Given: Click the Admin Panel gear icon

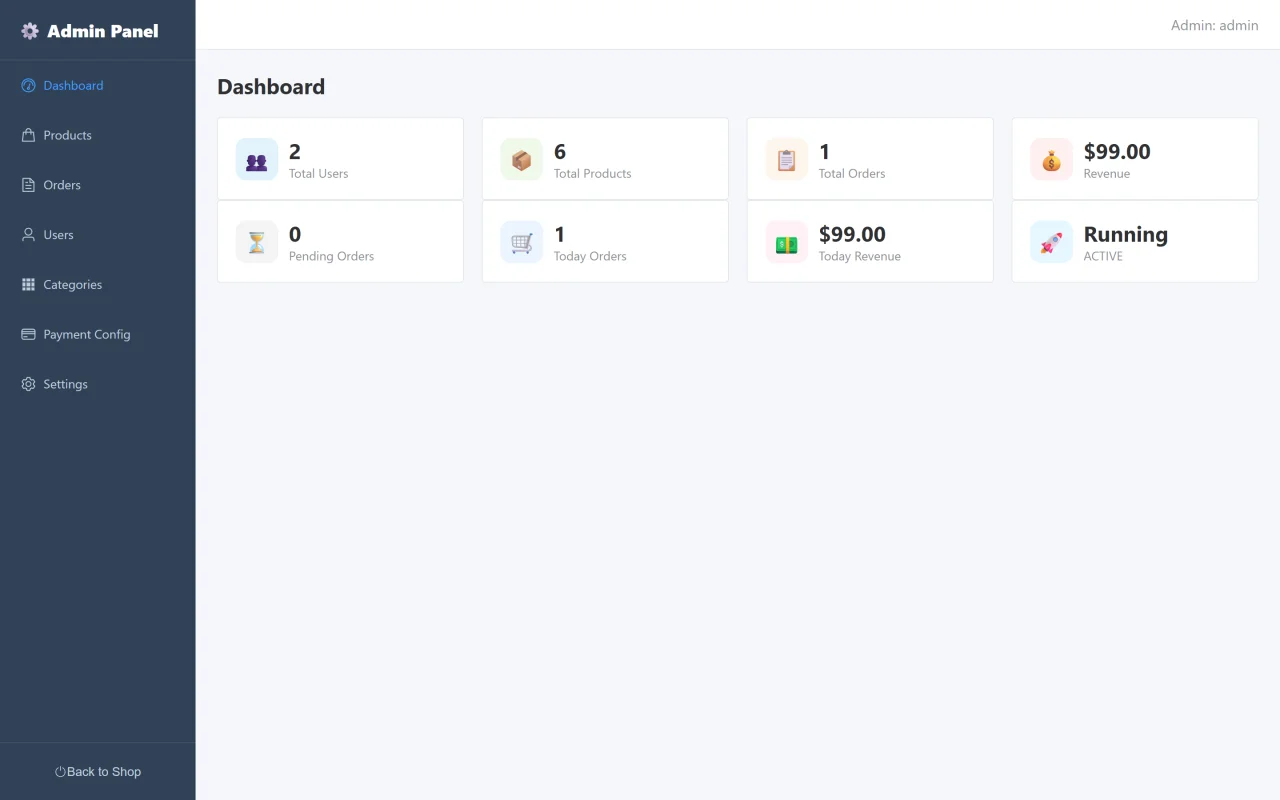Looking at the screenshot, I should (x=30, y=31).
